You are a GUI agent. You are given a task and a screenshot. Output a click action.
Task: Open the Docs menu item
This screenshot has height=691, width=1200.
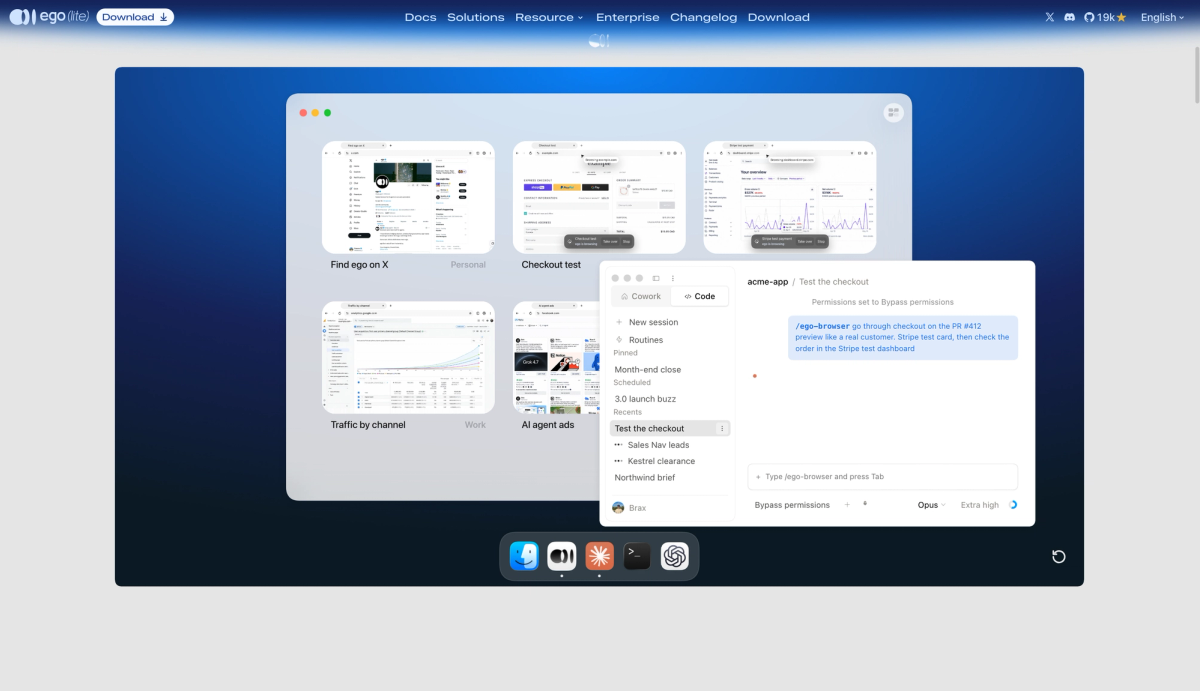click(420, 17)
